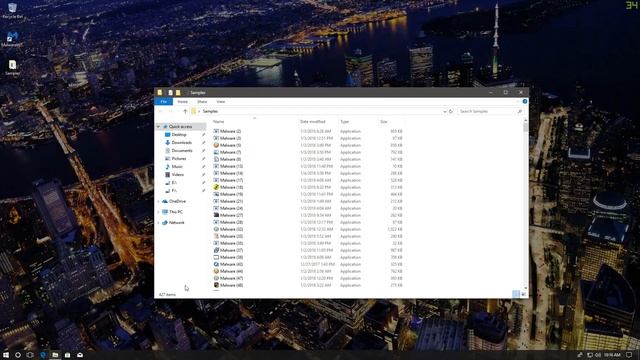
Task: Expand the OneDrive tree node
Action: coord(159,201)
